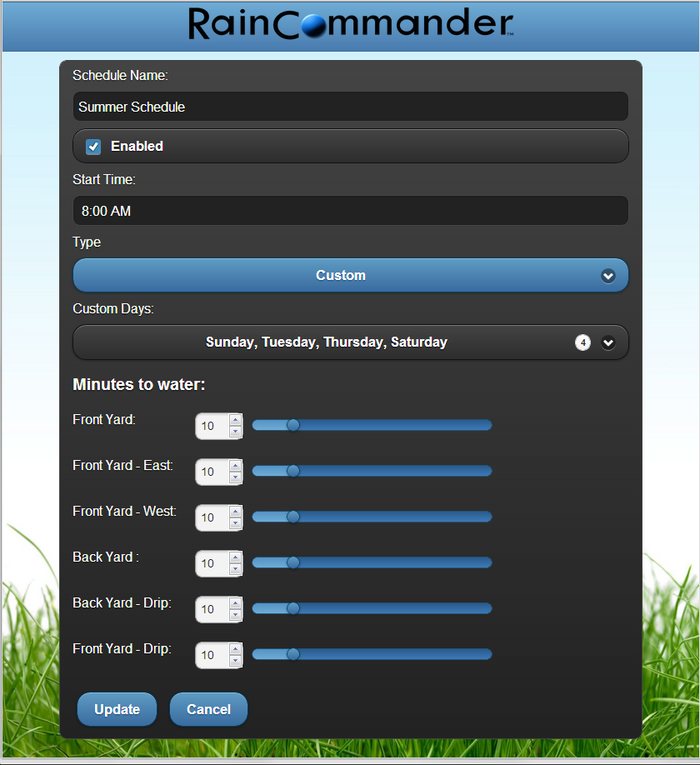Increase Front Yard minutes with up arrow
700x765 pixels.
coord(236,420)
